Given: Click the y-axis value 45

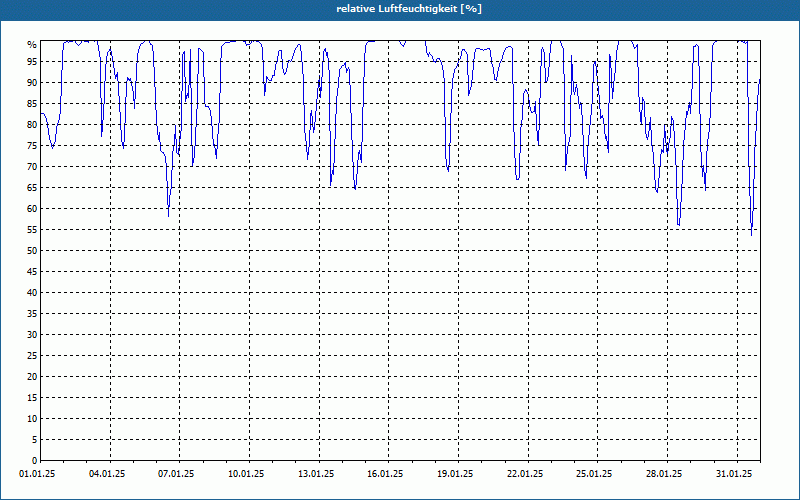Looking at the screenshot, I should (32, 272).
